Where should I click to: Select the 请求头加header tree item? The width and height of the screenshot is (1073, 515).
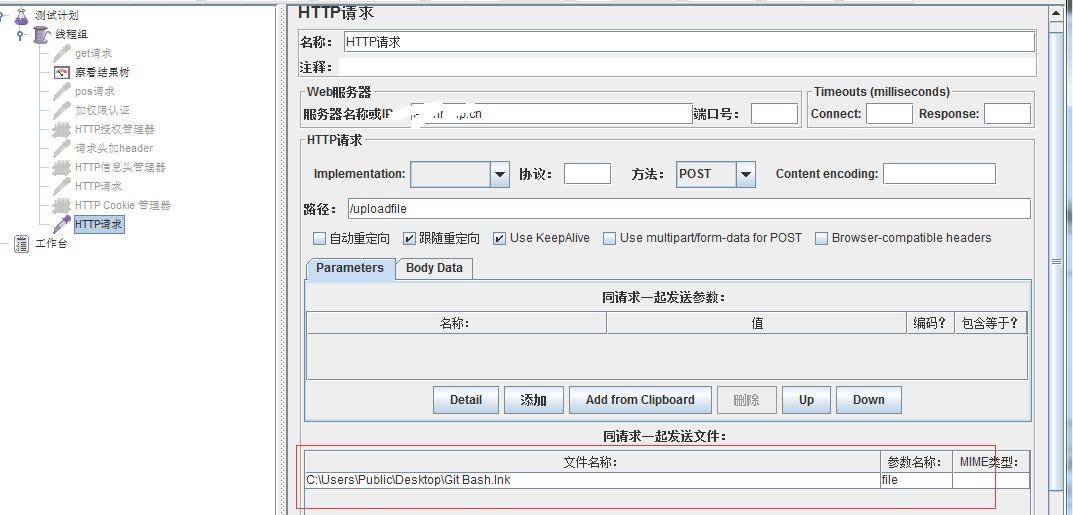click(x=114, y=148)
